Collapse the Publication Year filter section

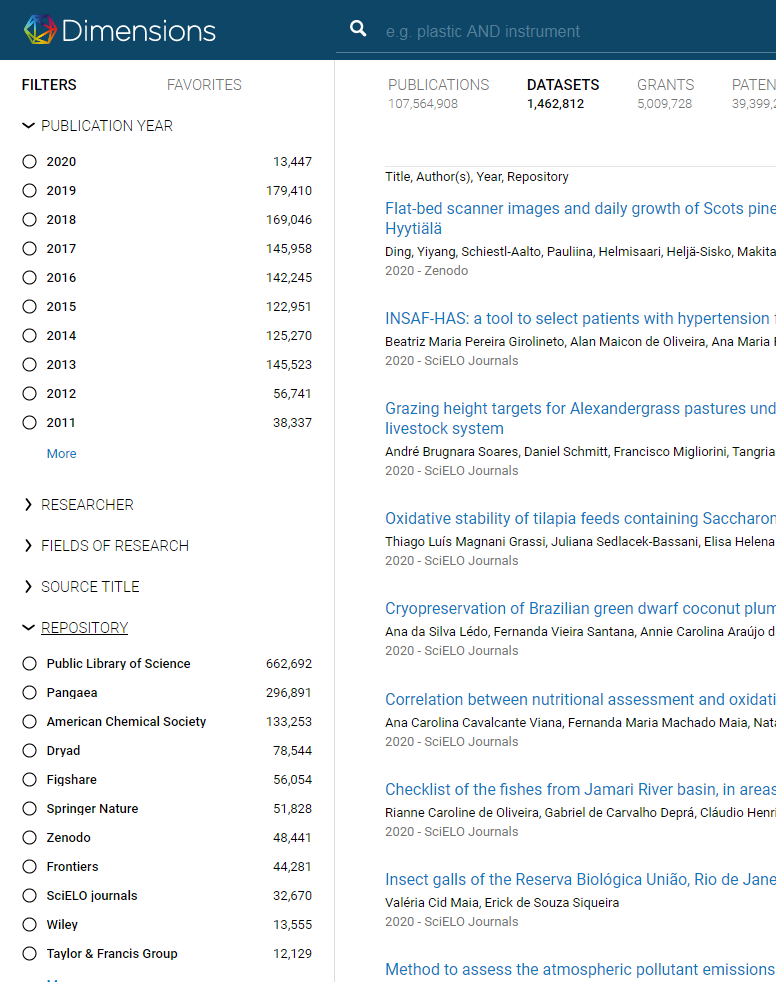pyautogui.click(x=97, y=126)
